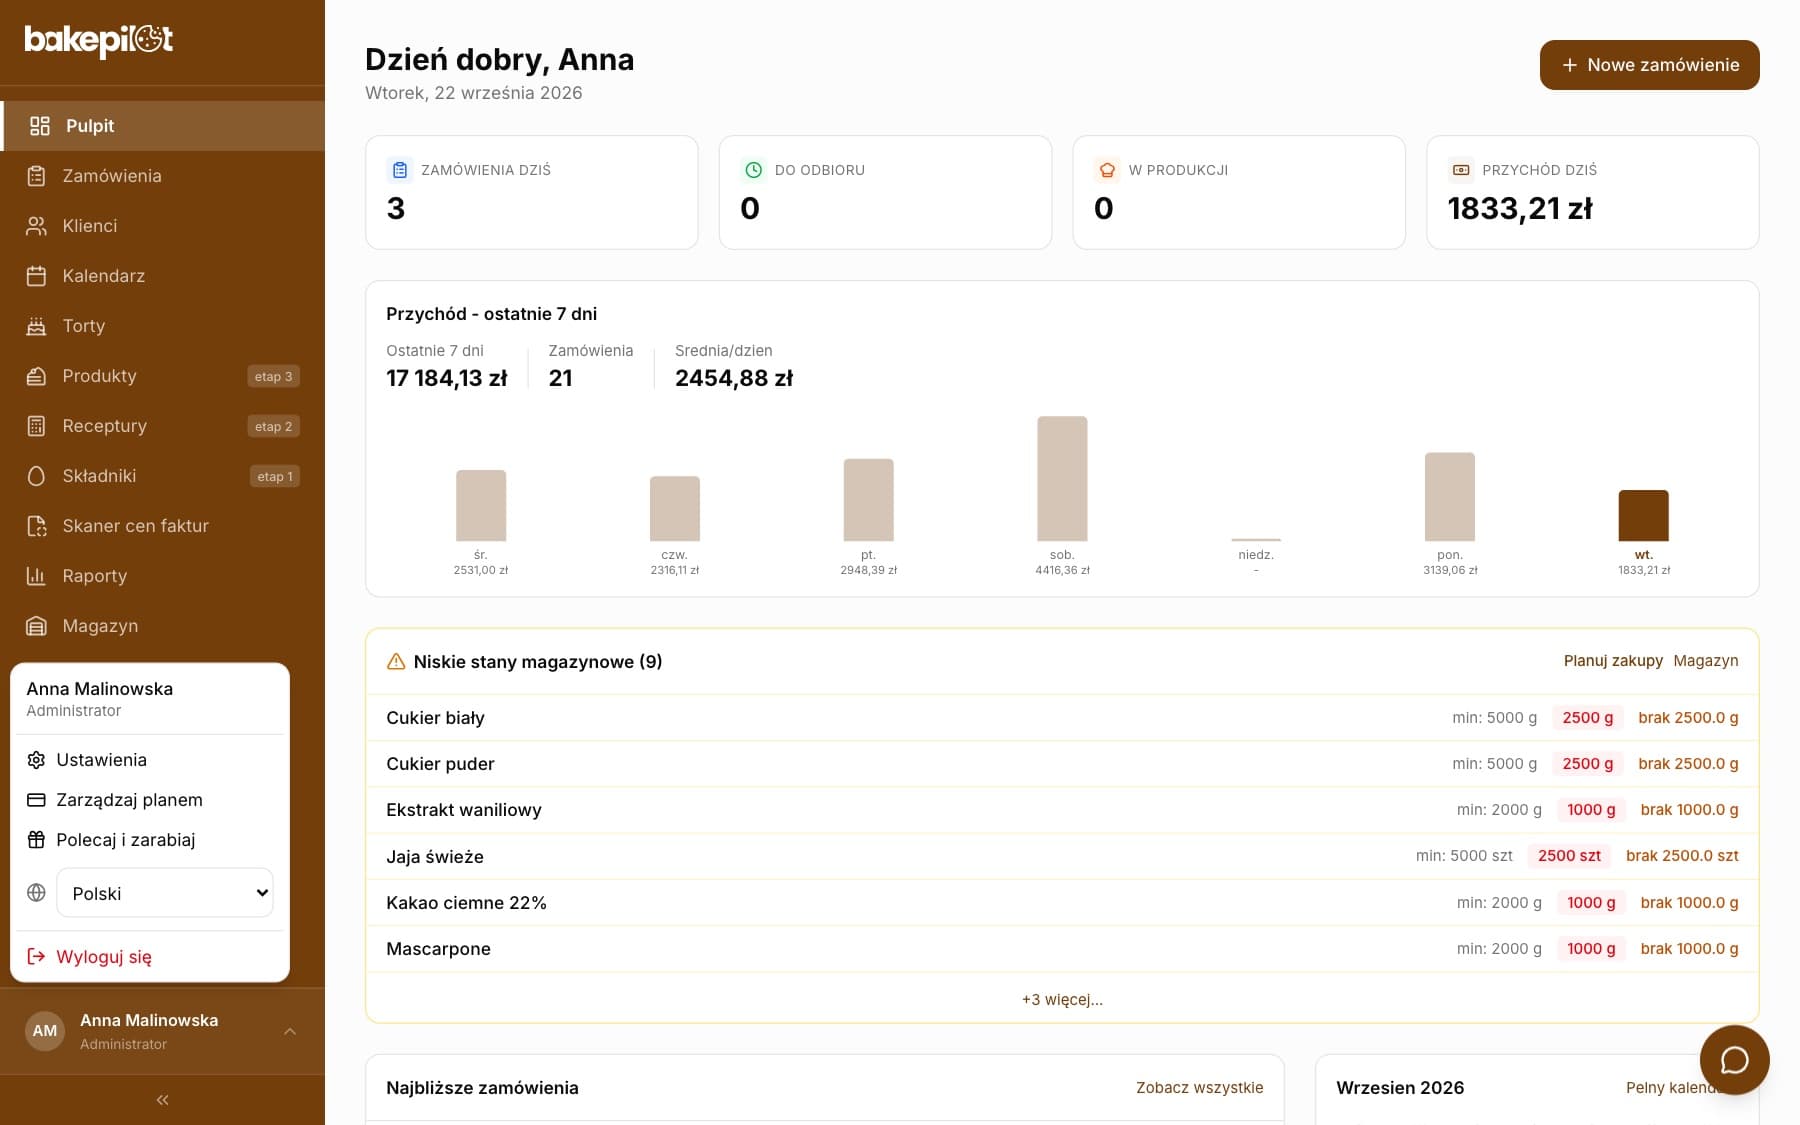Click the Raporty chart icon
1800x1125 pixels.
[36, 576]
